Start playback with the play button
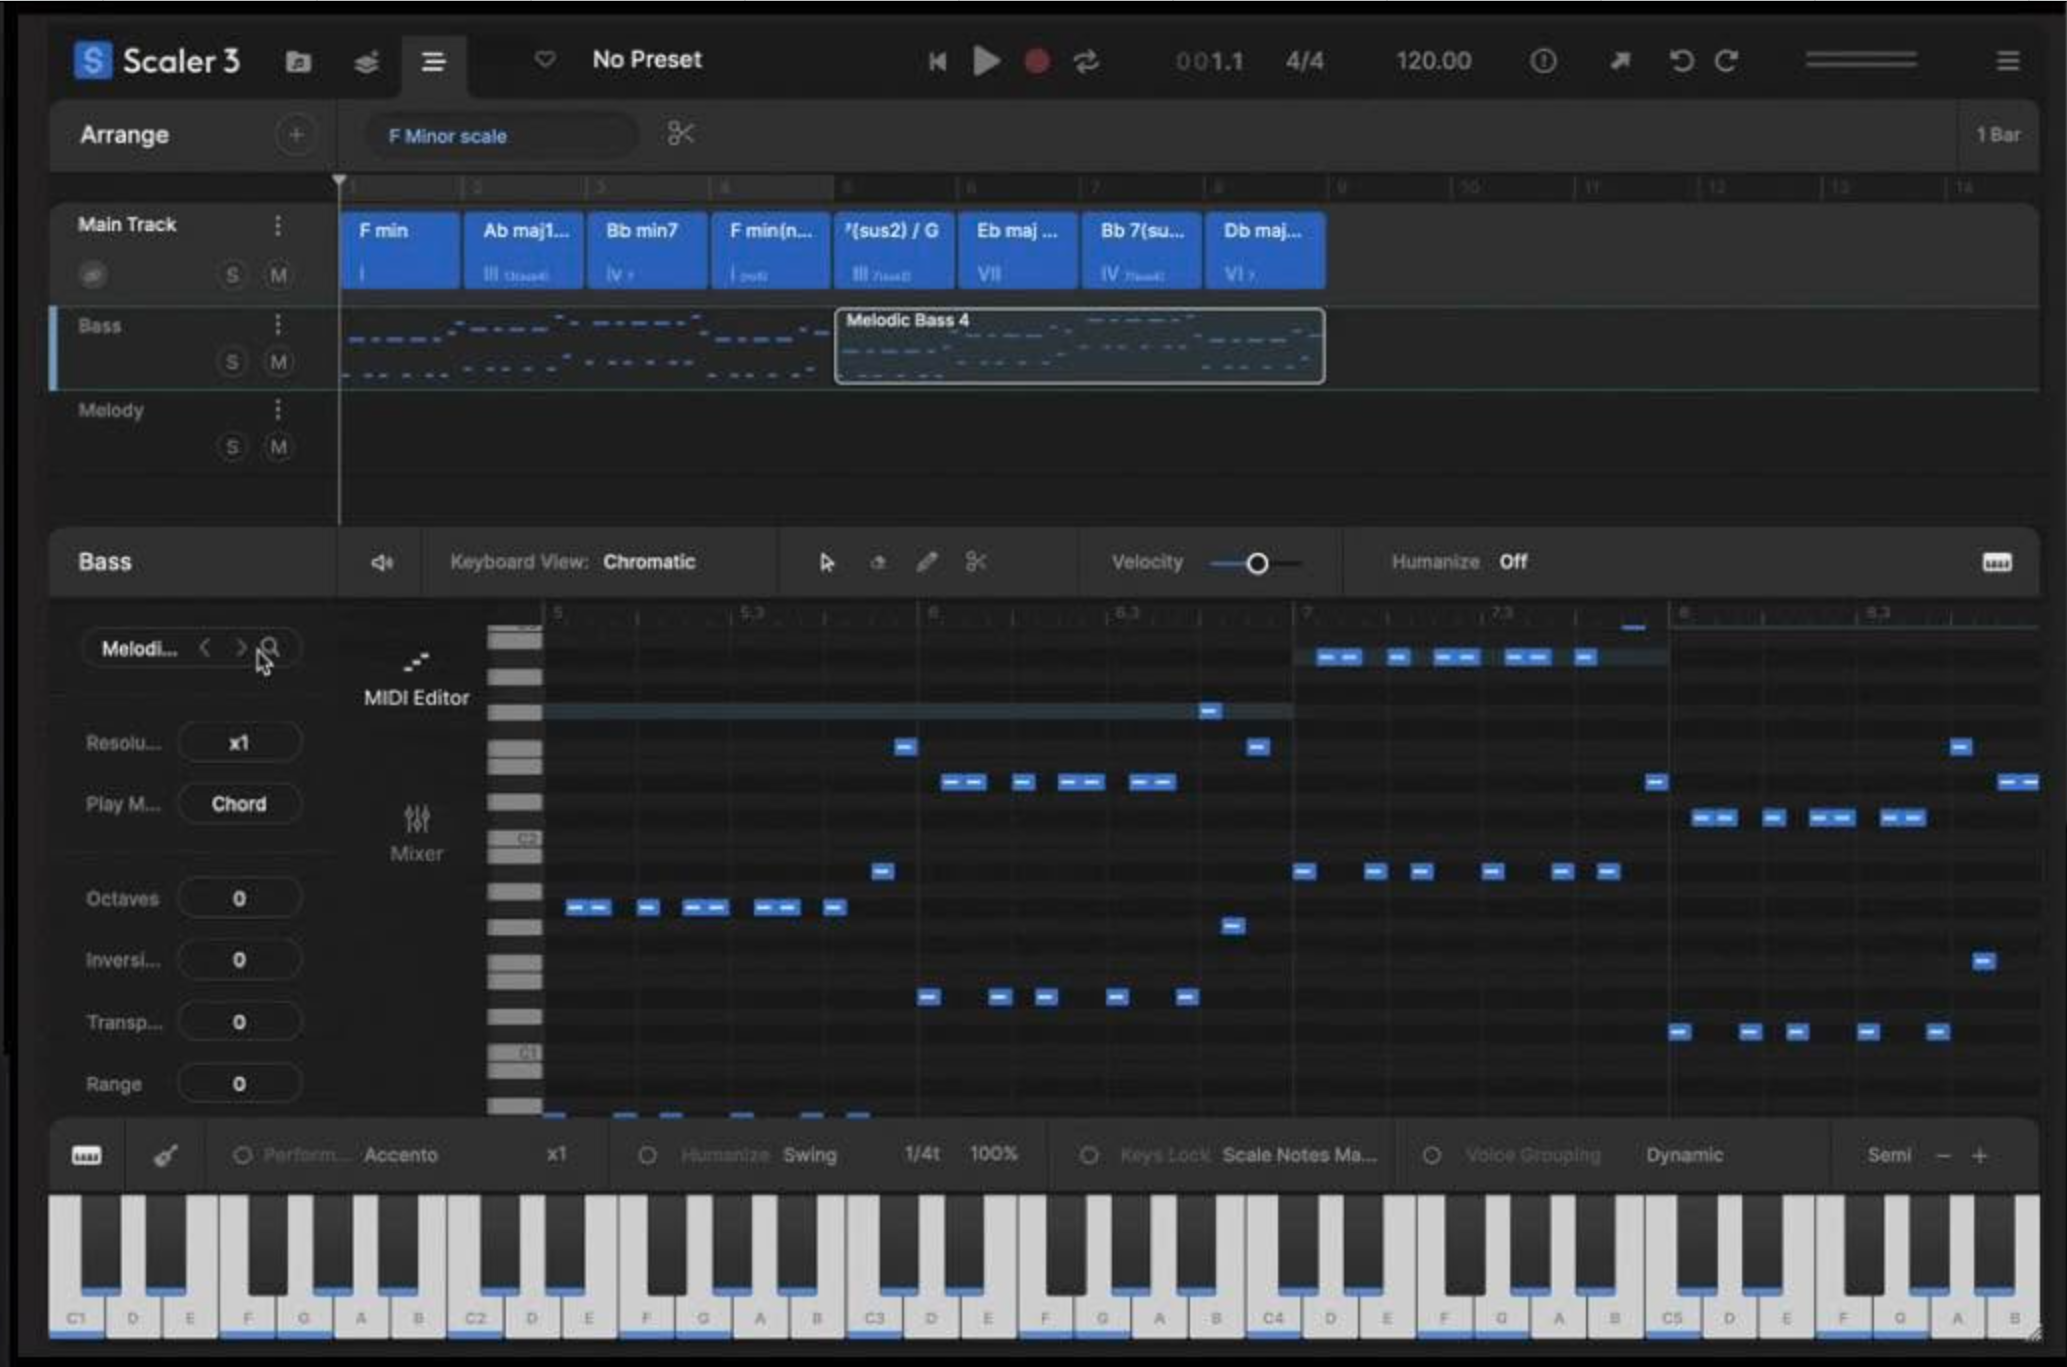This screenshot has width=2067, height=1367. coord(986,62)
